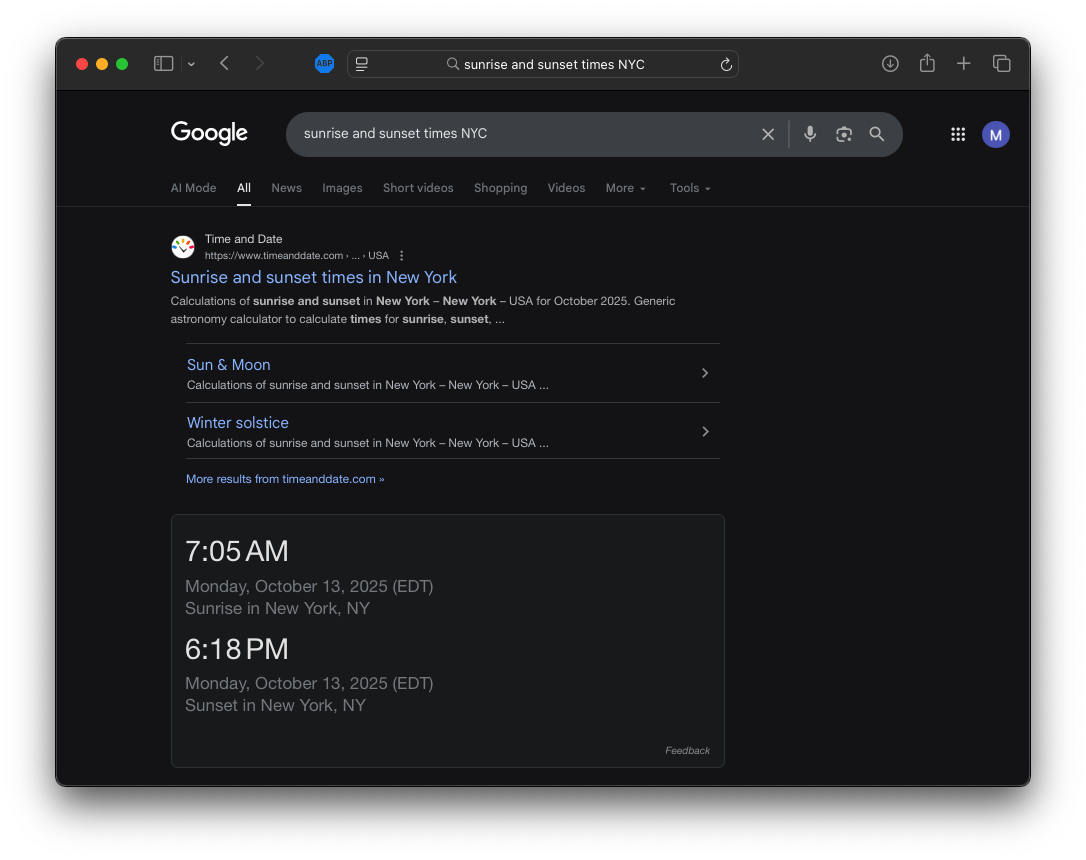Click the Share icon in Safari toolbar

click(x=927, y=64)
